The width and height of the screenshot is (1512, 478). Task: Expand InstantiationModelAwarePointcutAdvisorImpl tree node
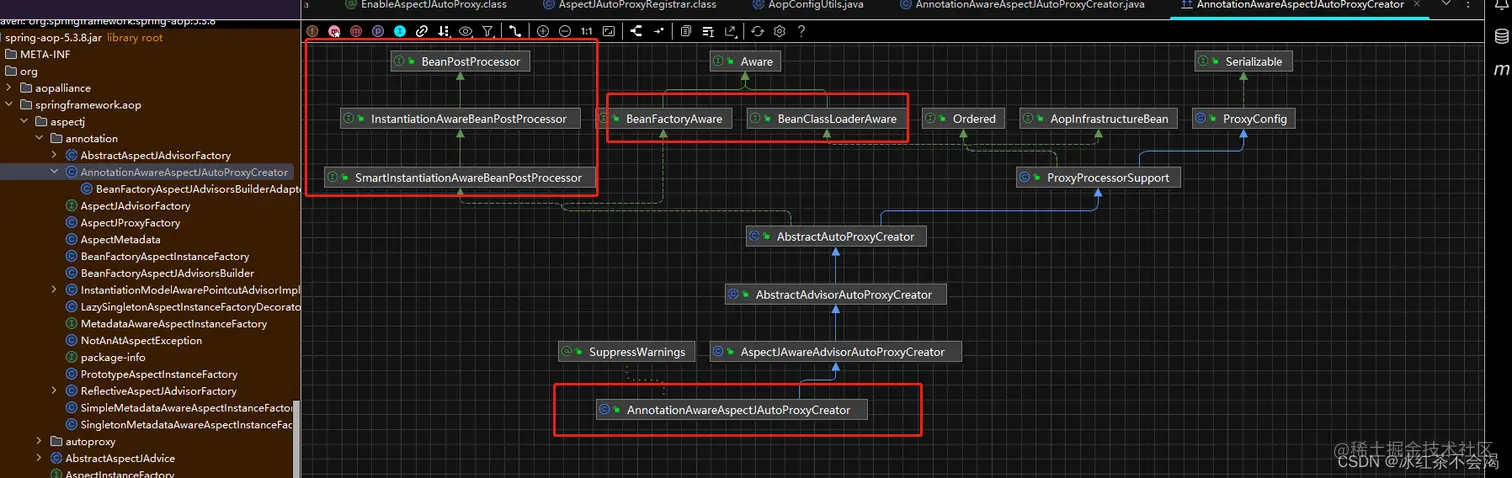54,290
